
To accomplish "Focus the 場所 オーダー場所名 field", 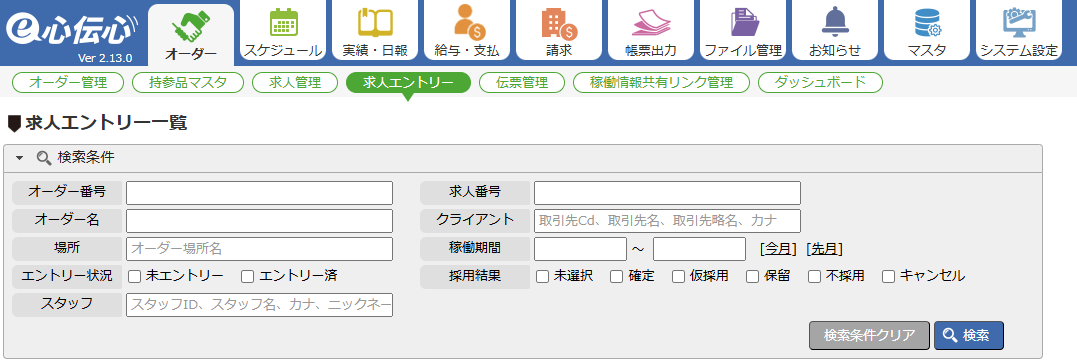I will coord(260,248).
